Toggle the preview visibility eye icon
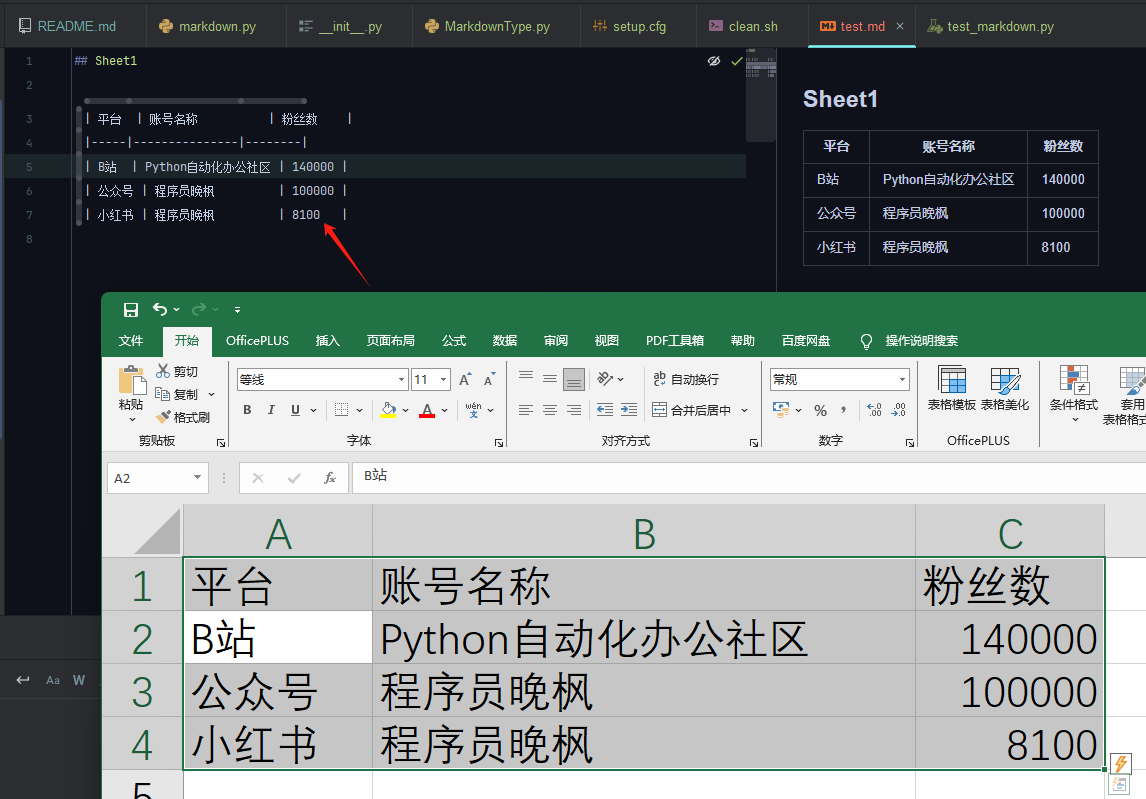 (x=714, y=61)
